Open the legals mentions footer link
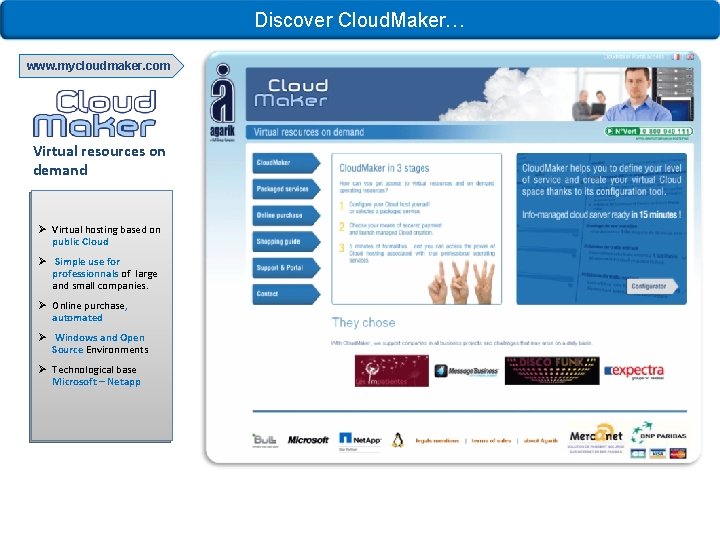The height and width of the screenshot is (540, 720). click(437, 440)
